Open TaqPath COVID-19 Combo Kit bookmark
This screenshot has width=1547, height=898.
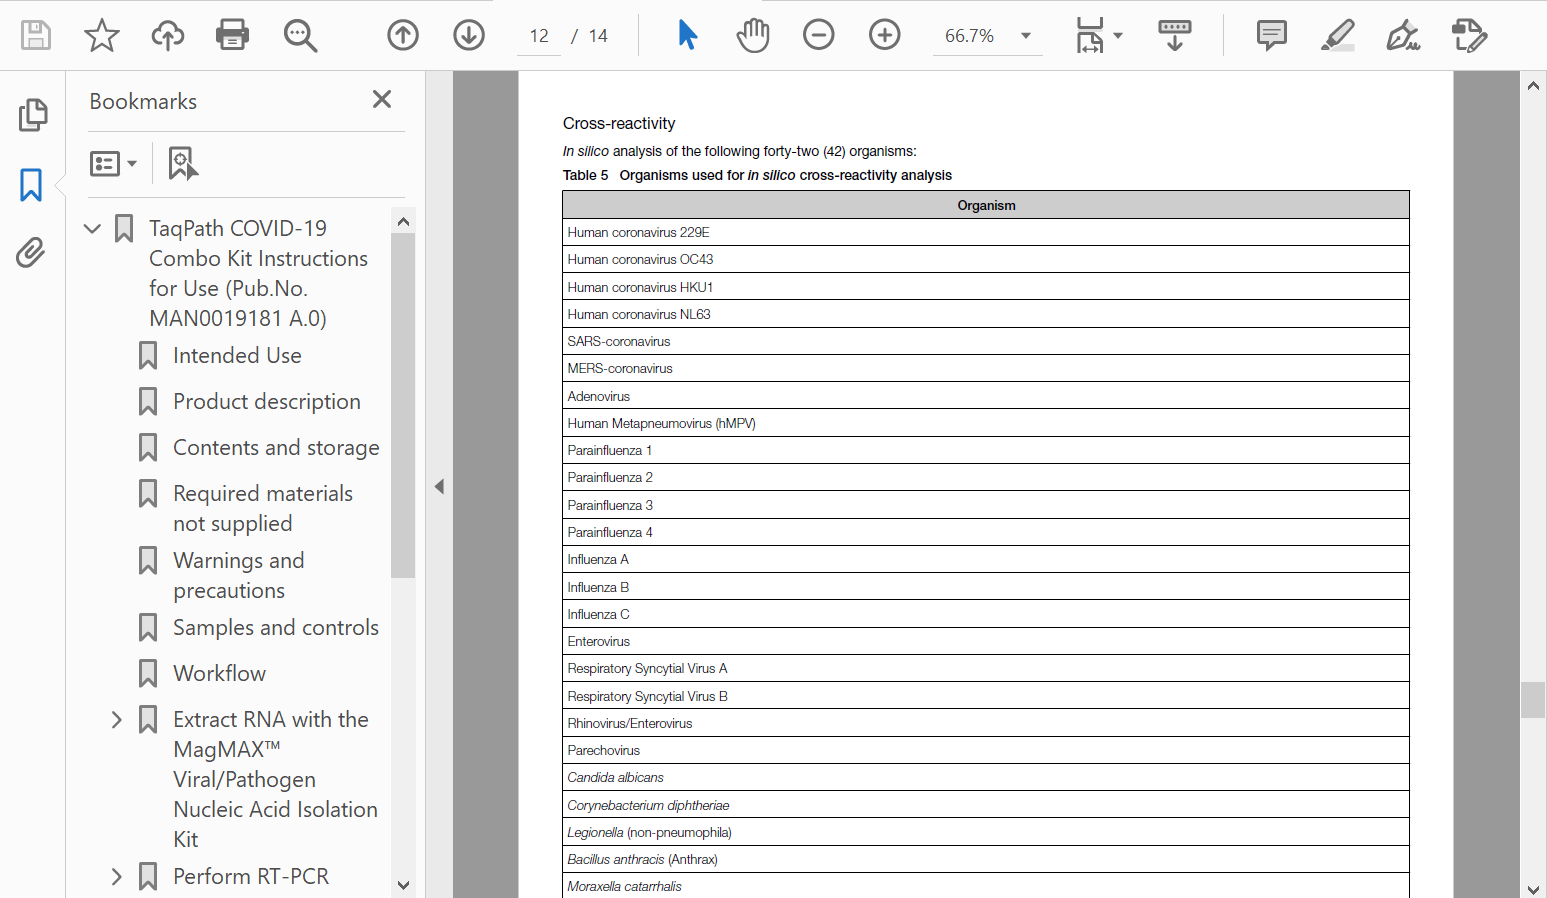pos(259,273)
